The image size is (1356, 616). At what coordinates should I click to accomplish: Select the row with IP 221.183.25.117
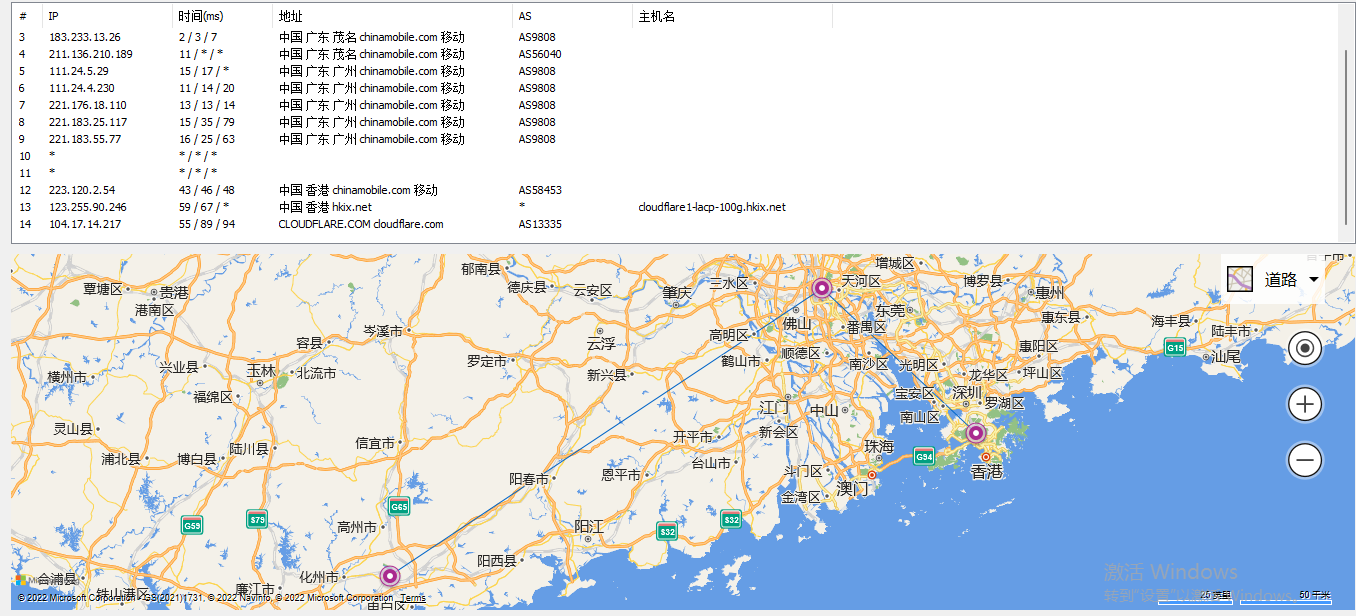point(675,122)
